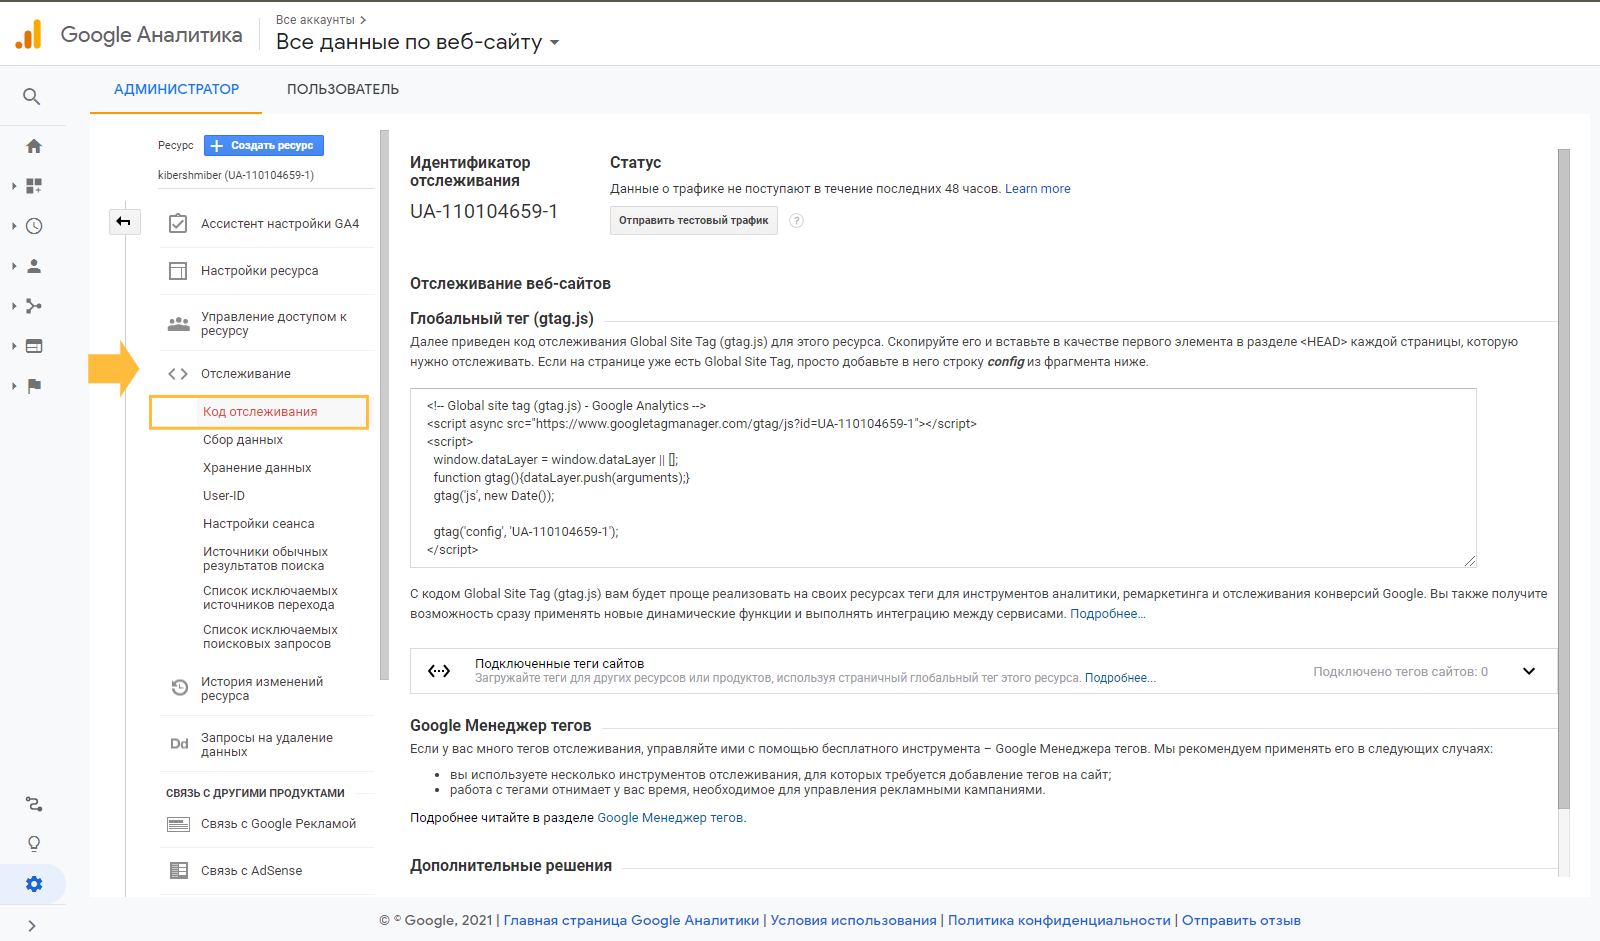
Task: Follow the Learn more status link
Action: click(x=1037, y=189)
